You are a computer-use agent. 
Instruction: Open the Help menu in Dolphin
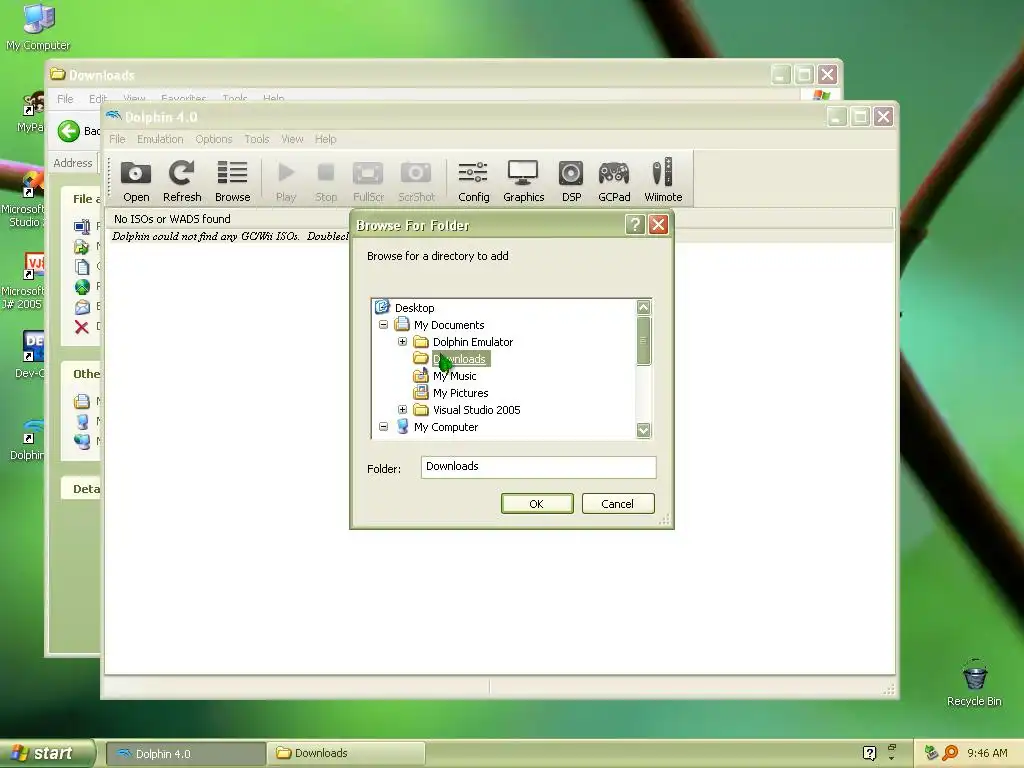(x=325, y=139)
